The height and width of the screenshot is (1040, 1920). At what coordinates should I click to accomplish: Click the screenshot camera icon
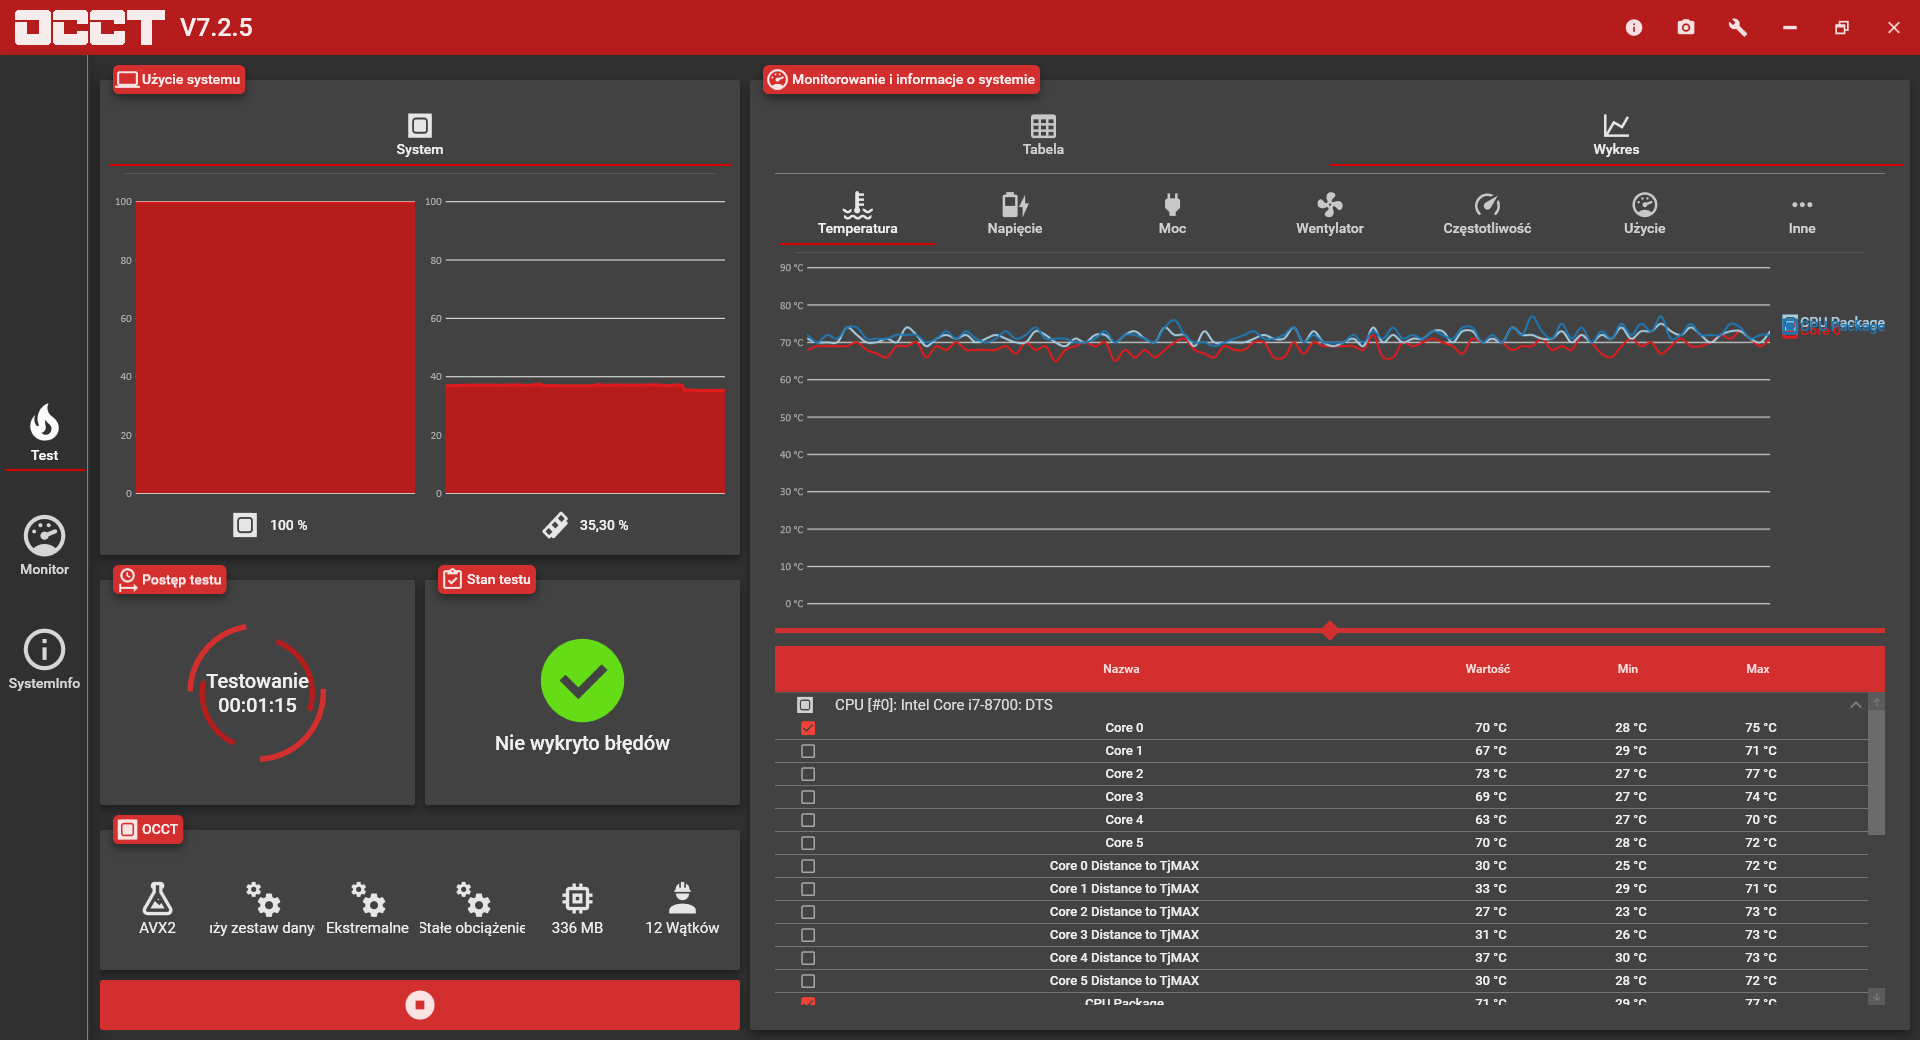[x=1686, y=27]
